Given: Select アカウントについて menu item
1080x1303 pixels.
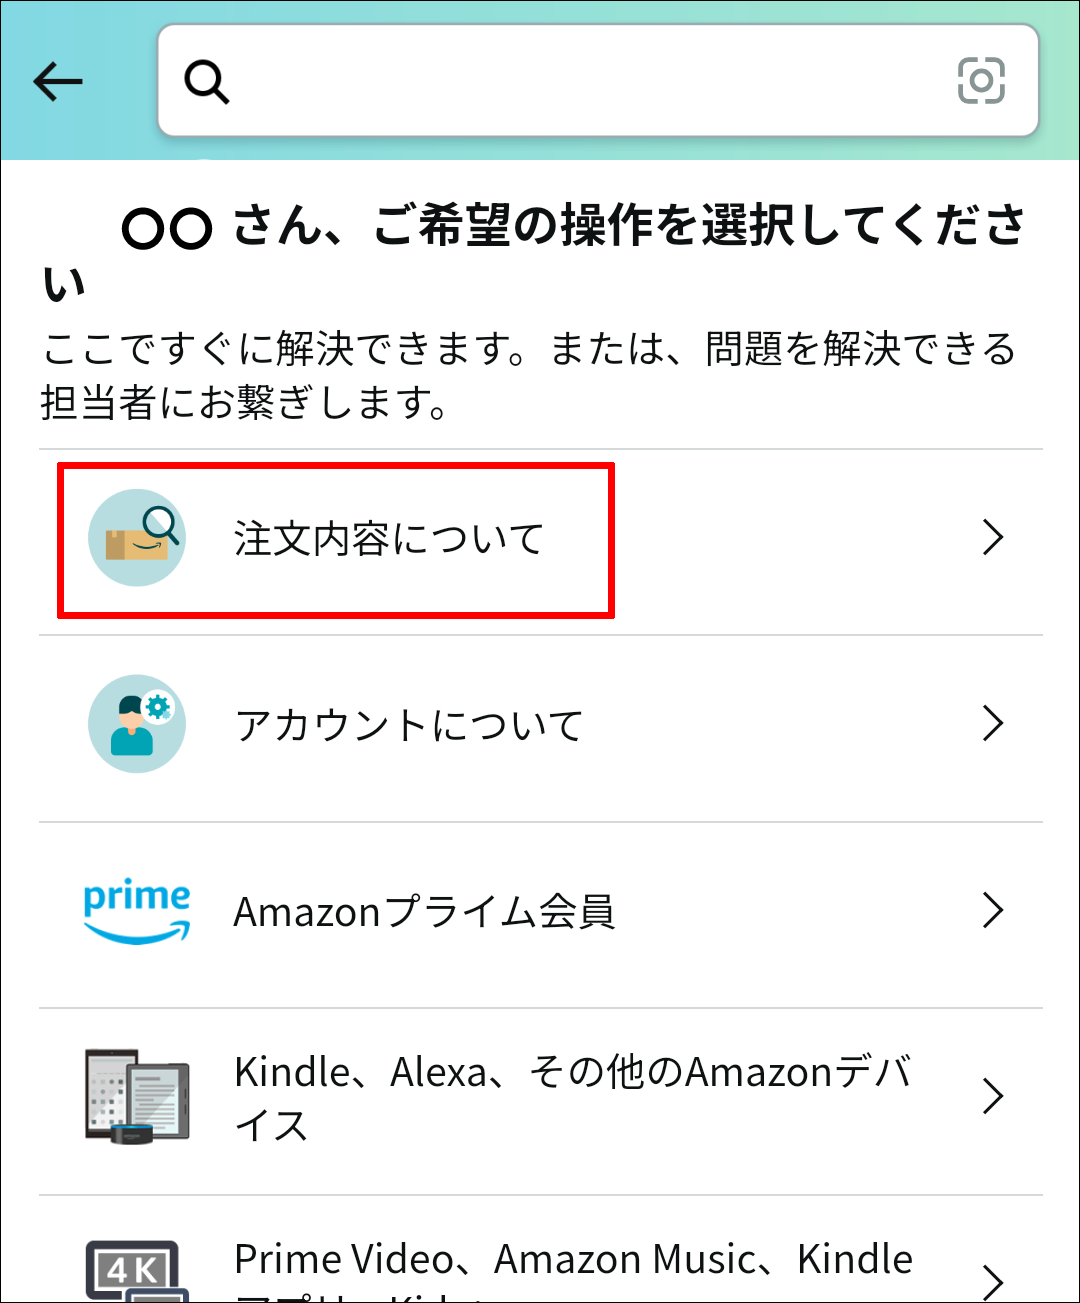Looking at the screenshot, I should 408,725.
